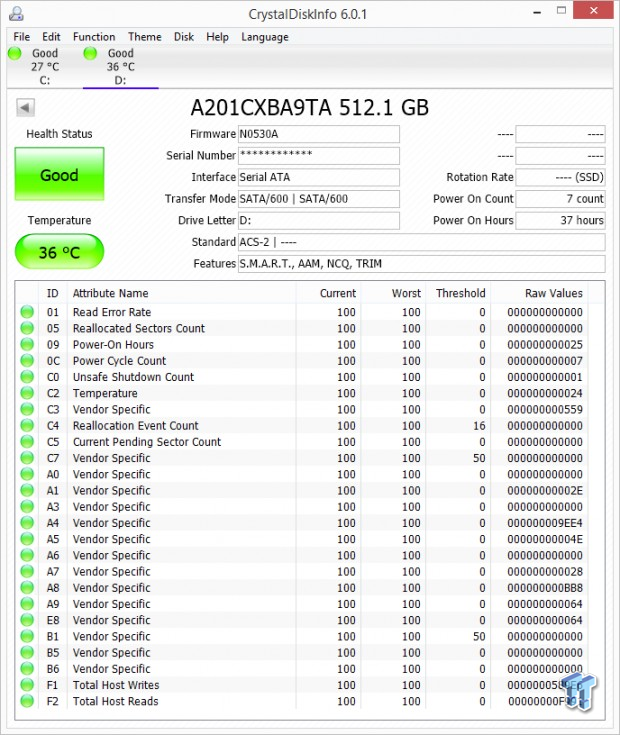This screenshot has height=735, width=620.
Task: Click raw value 000000009EE4 in A4 row
Action: (545, 523)
